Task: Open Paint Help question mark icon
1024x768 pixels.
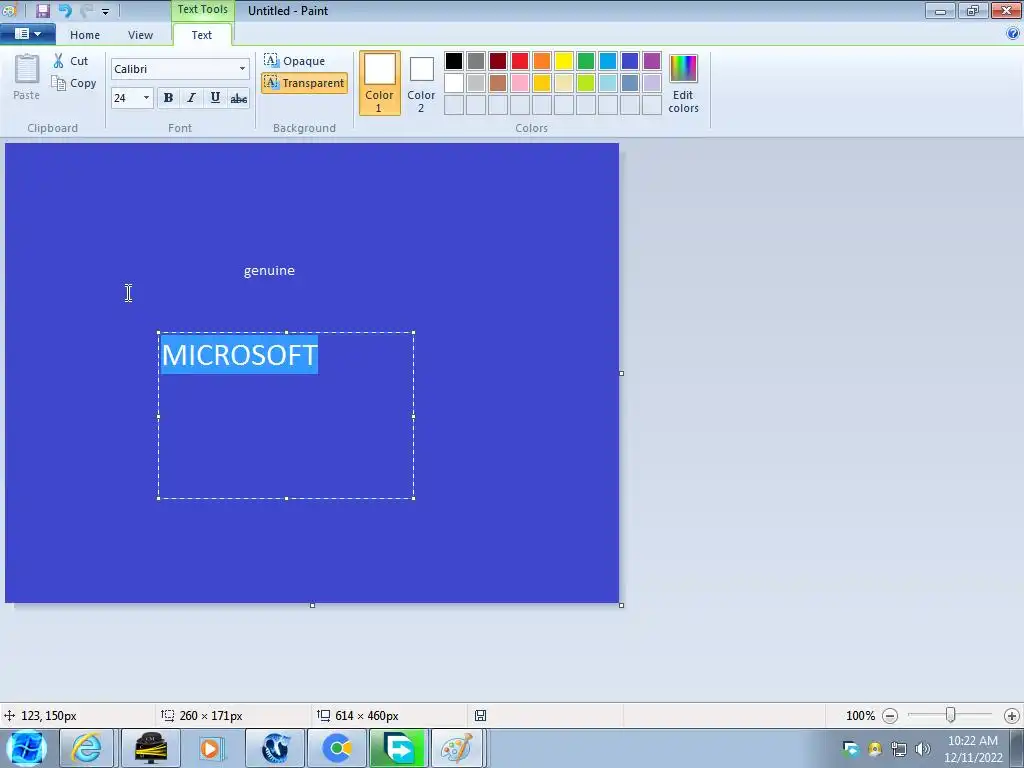Action: (1013, 33)
